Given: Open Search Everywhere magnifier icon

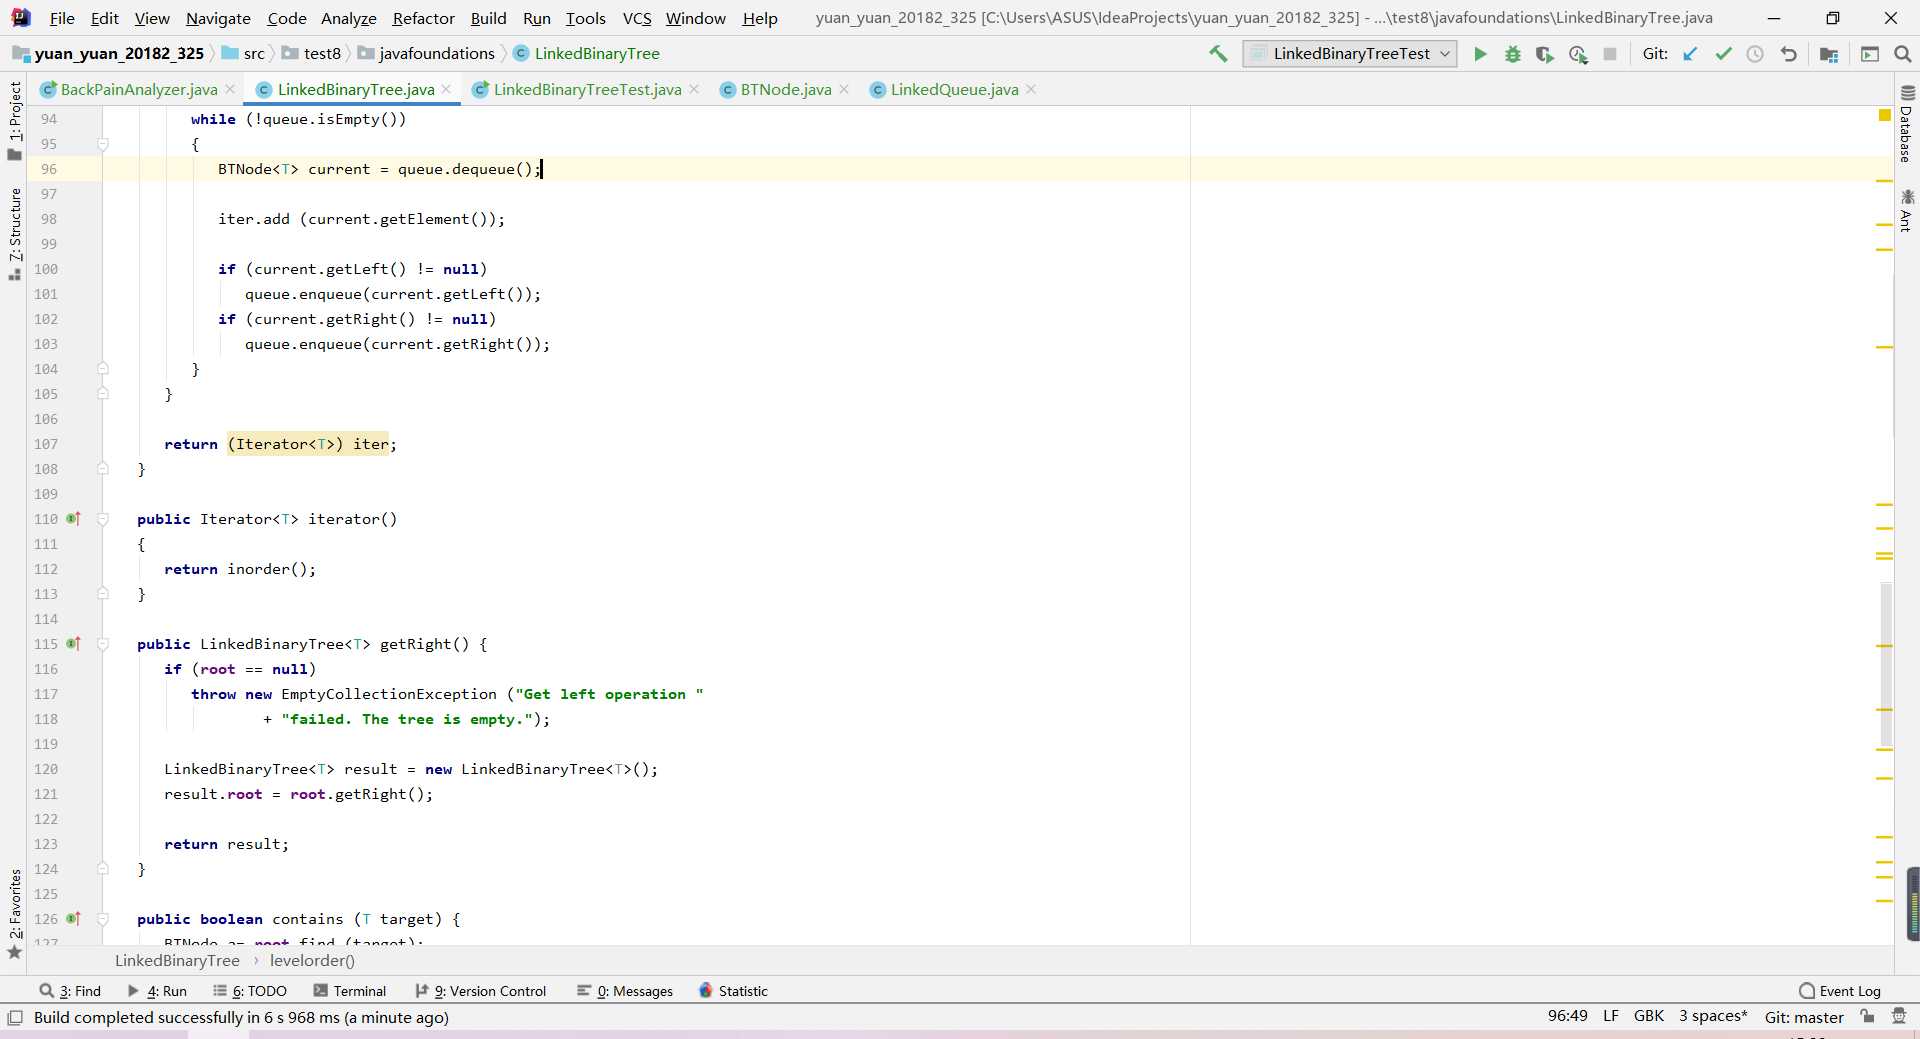Looking at the screenshot, I should 1903,54.
